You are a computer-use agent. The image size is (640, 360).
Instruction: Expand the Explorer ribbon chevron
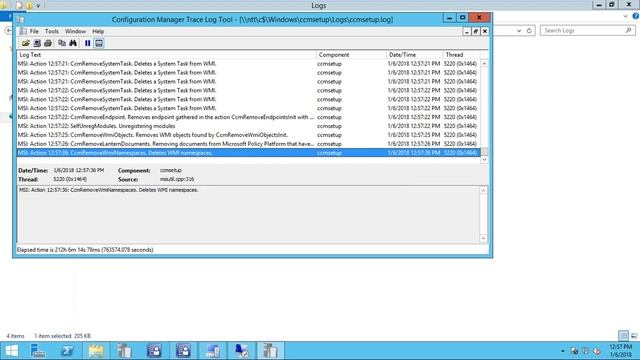[625, 16]
